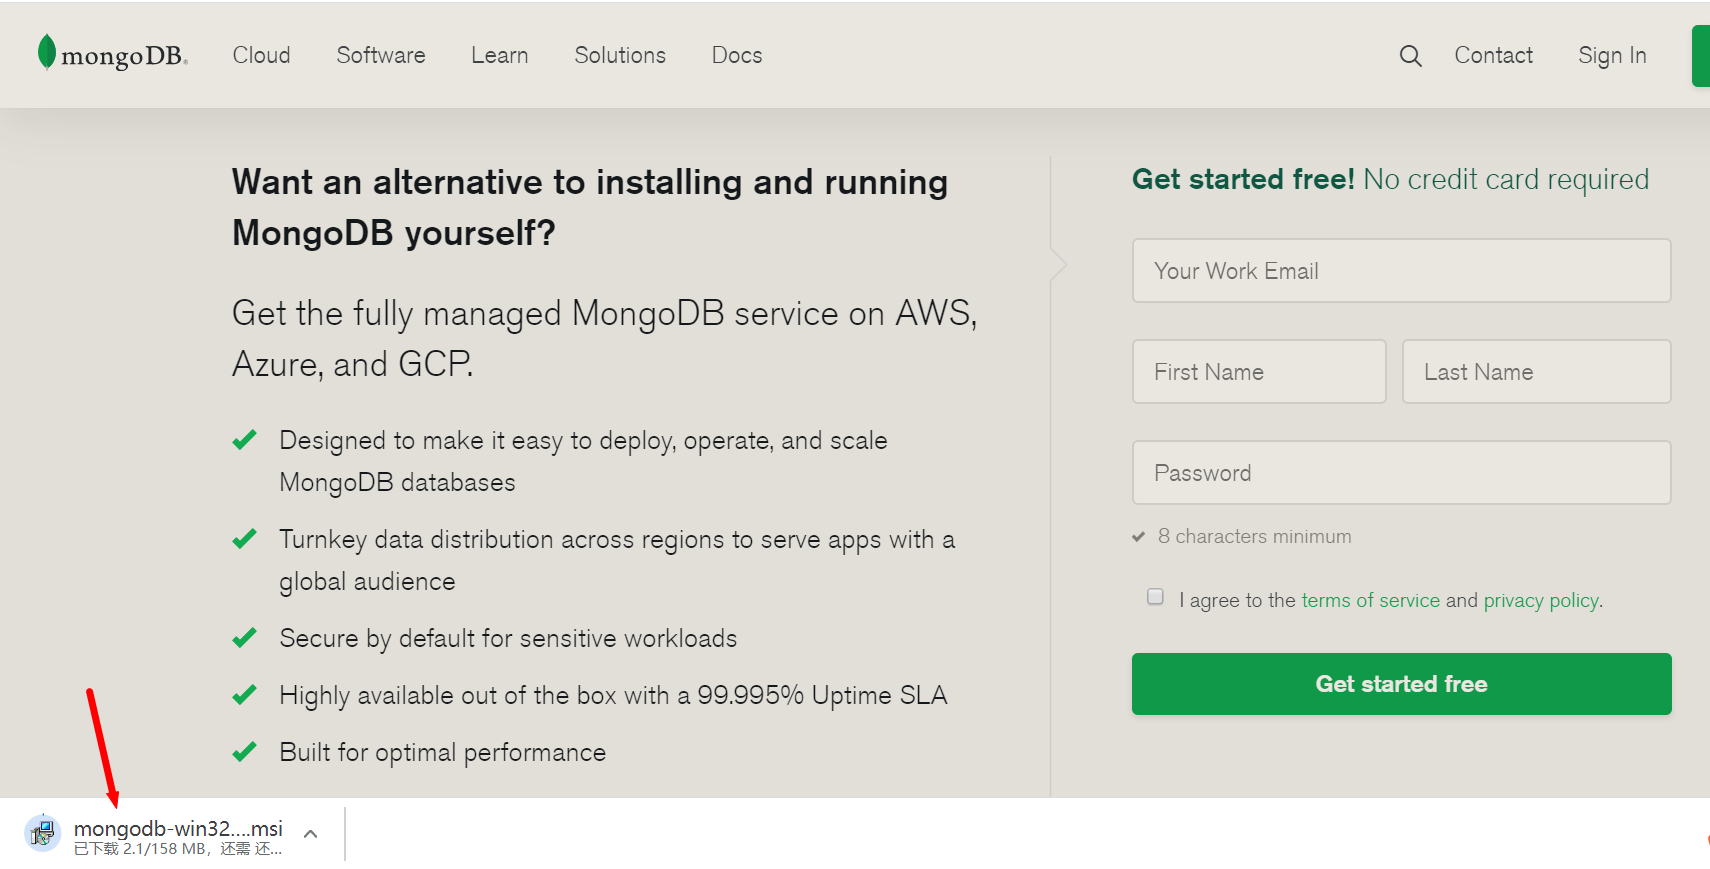Open the Software menu
The image size is (1710, 869).
tap(381, 55)
